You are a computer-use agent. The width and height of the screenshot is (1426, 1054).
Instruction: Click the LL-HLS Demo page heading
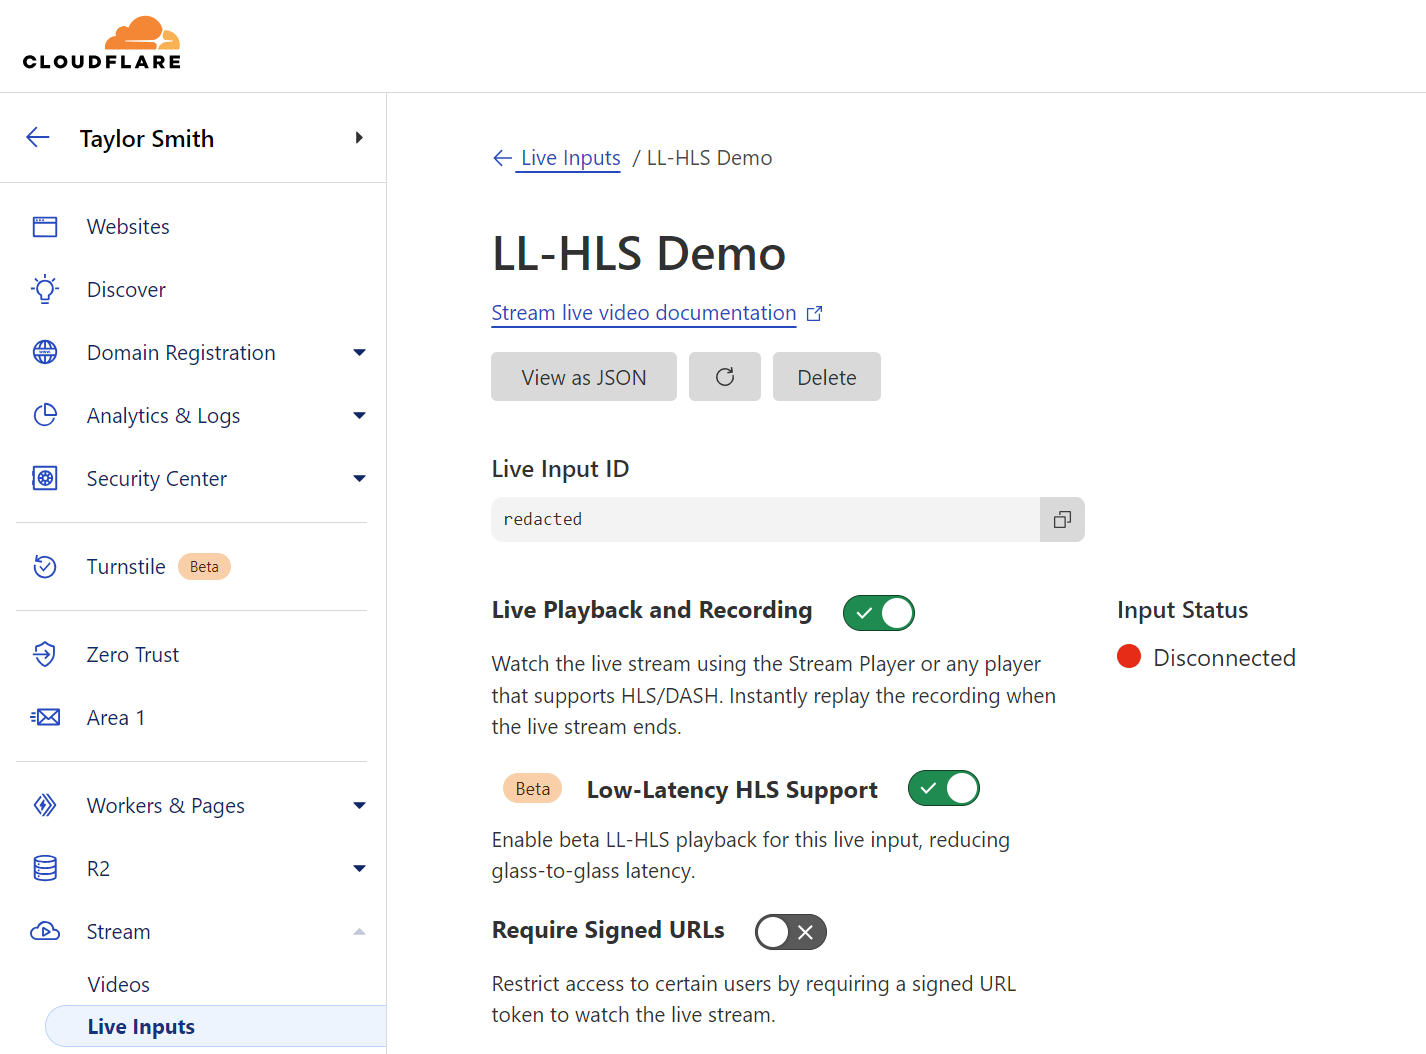click(x=639, y=253)
